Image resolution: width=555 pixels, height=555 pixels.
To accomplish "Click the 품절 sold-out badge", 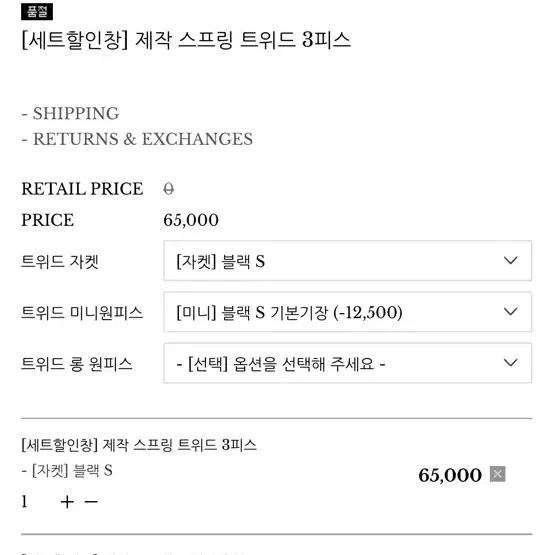I will tap(37, 12).
